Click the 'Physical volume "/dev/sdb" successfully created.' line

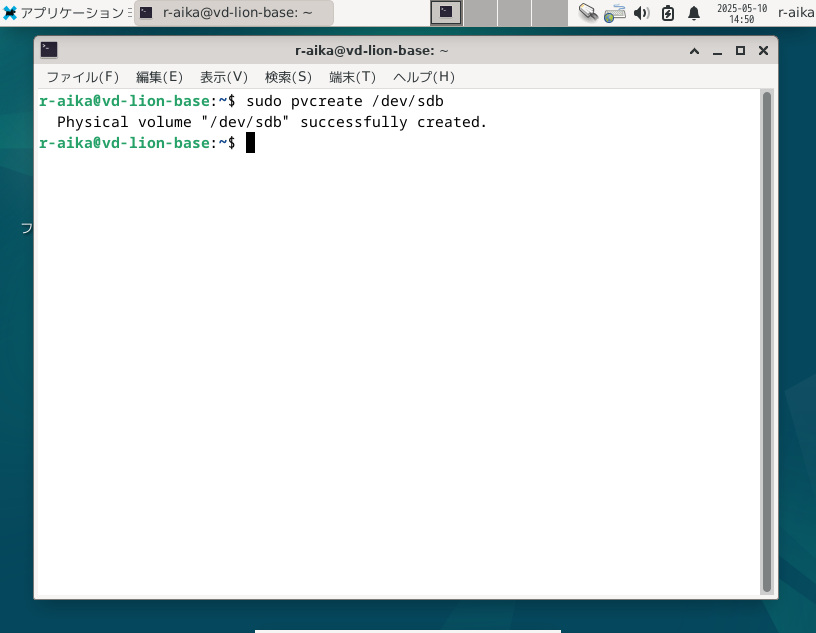272,122
